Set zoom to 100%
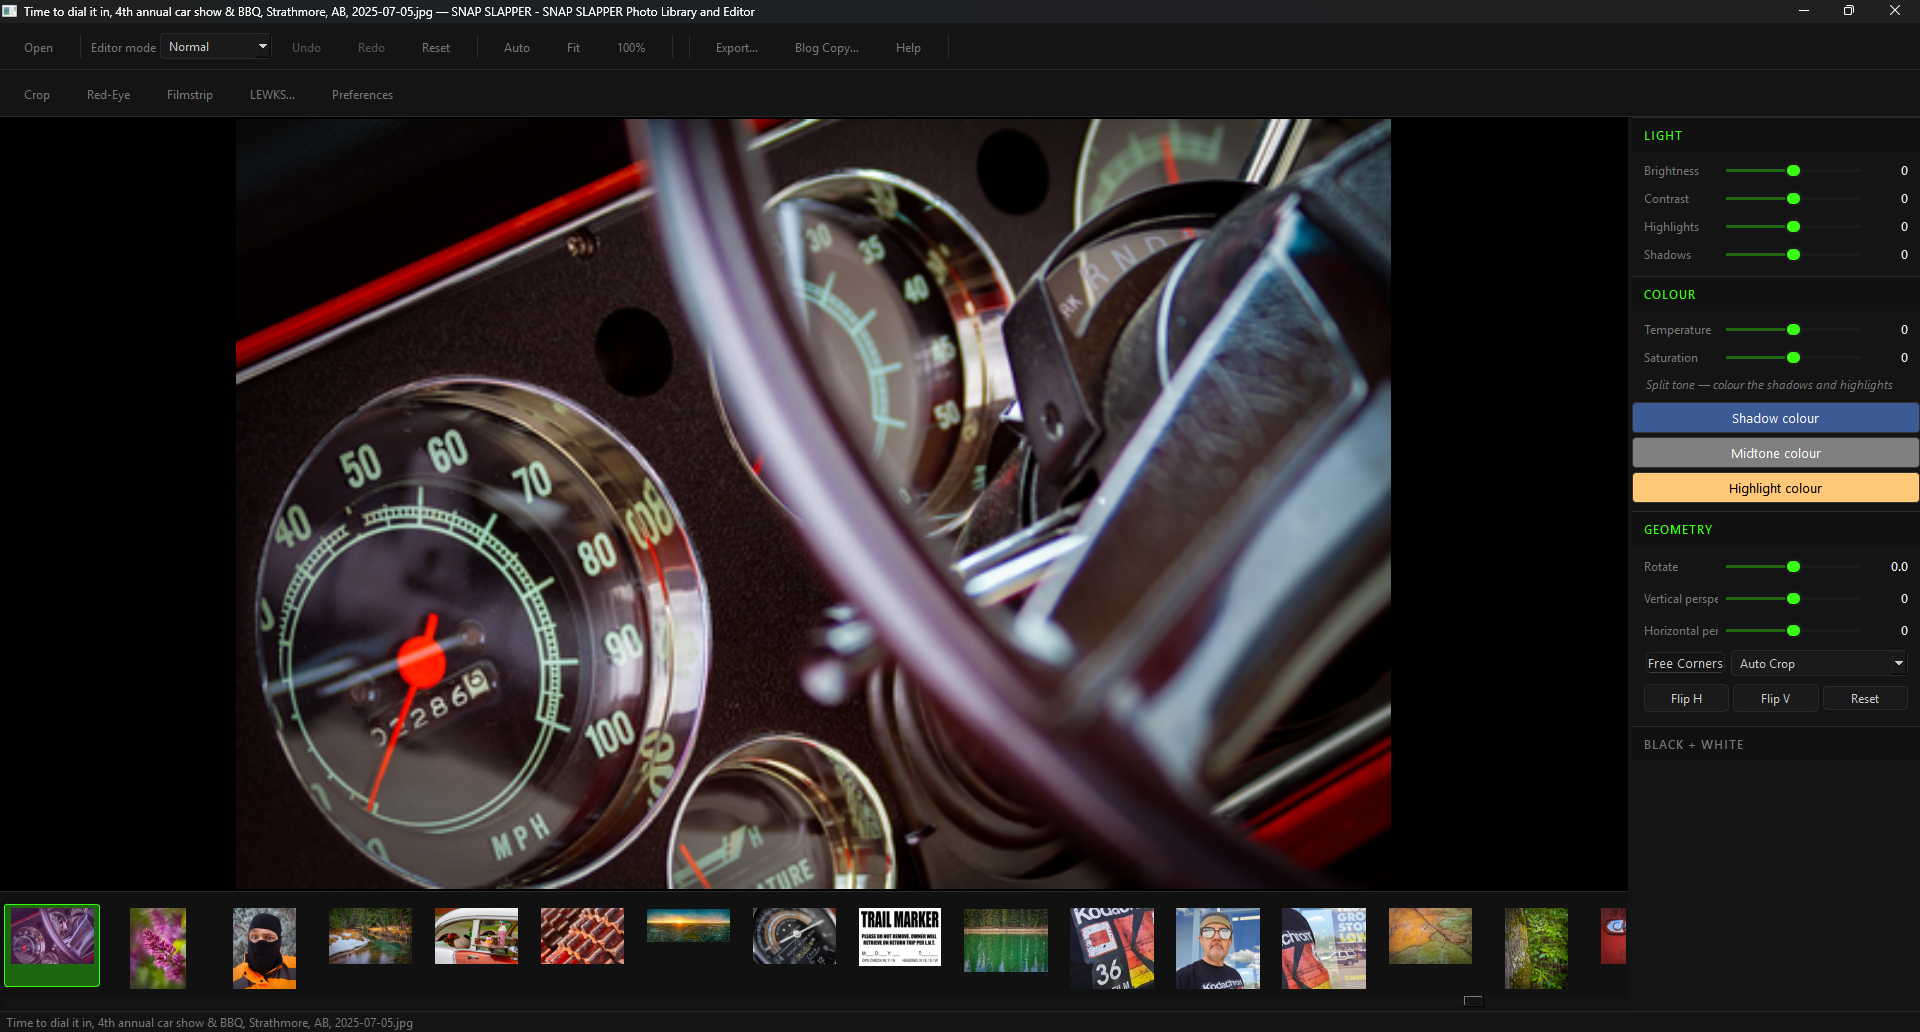This screenshot has height=1032, width=1920. [x=631, y=48]
